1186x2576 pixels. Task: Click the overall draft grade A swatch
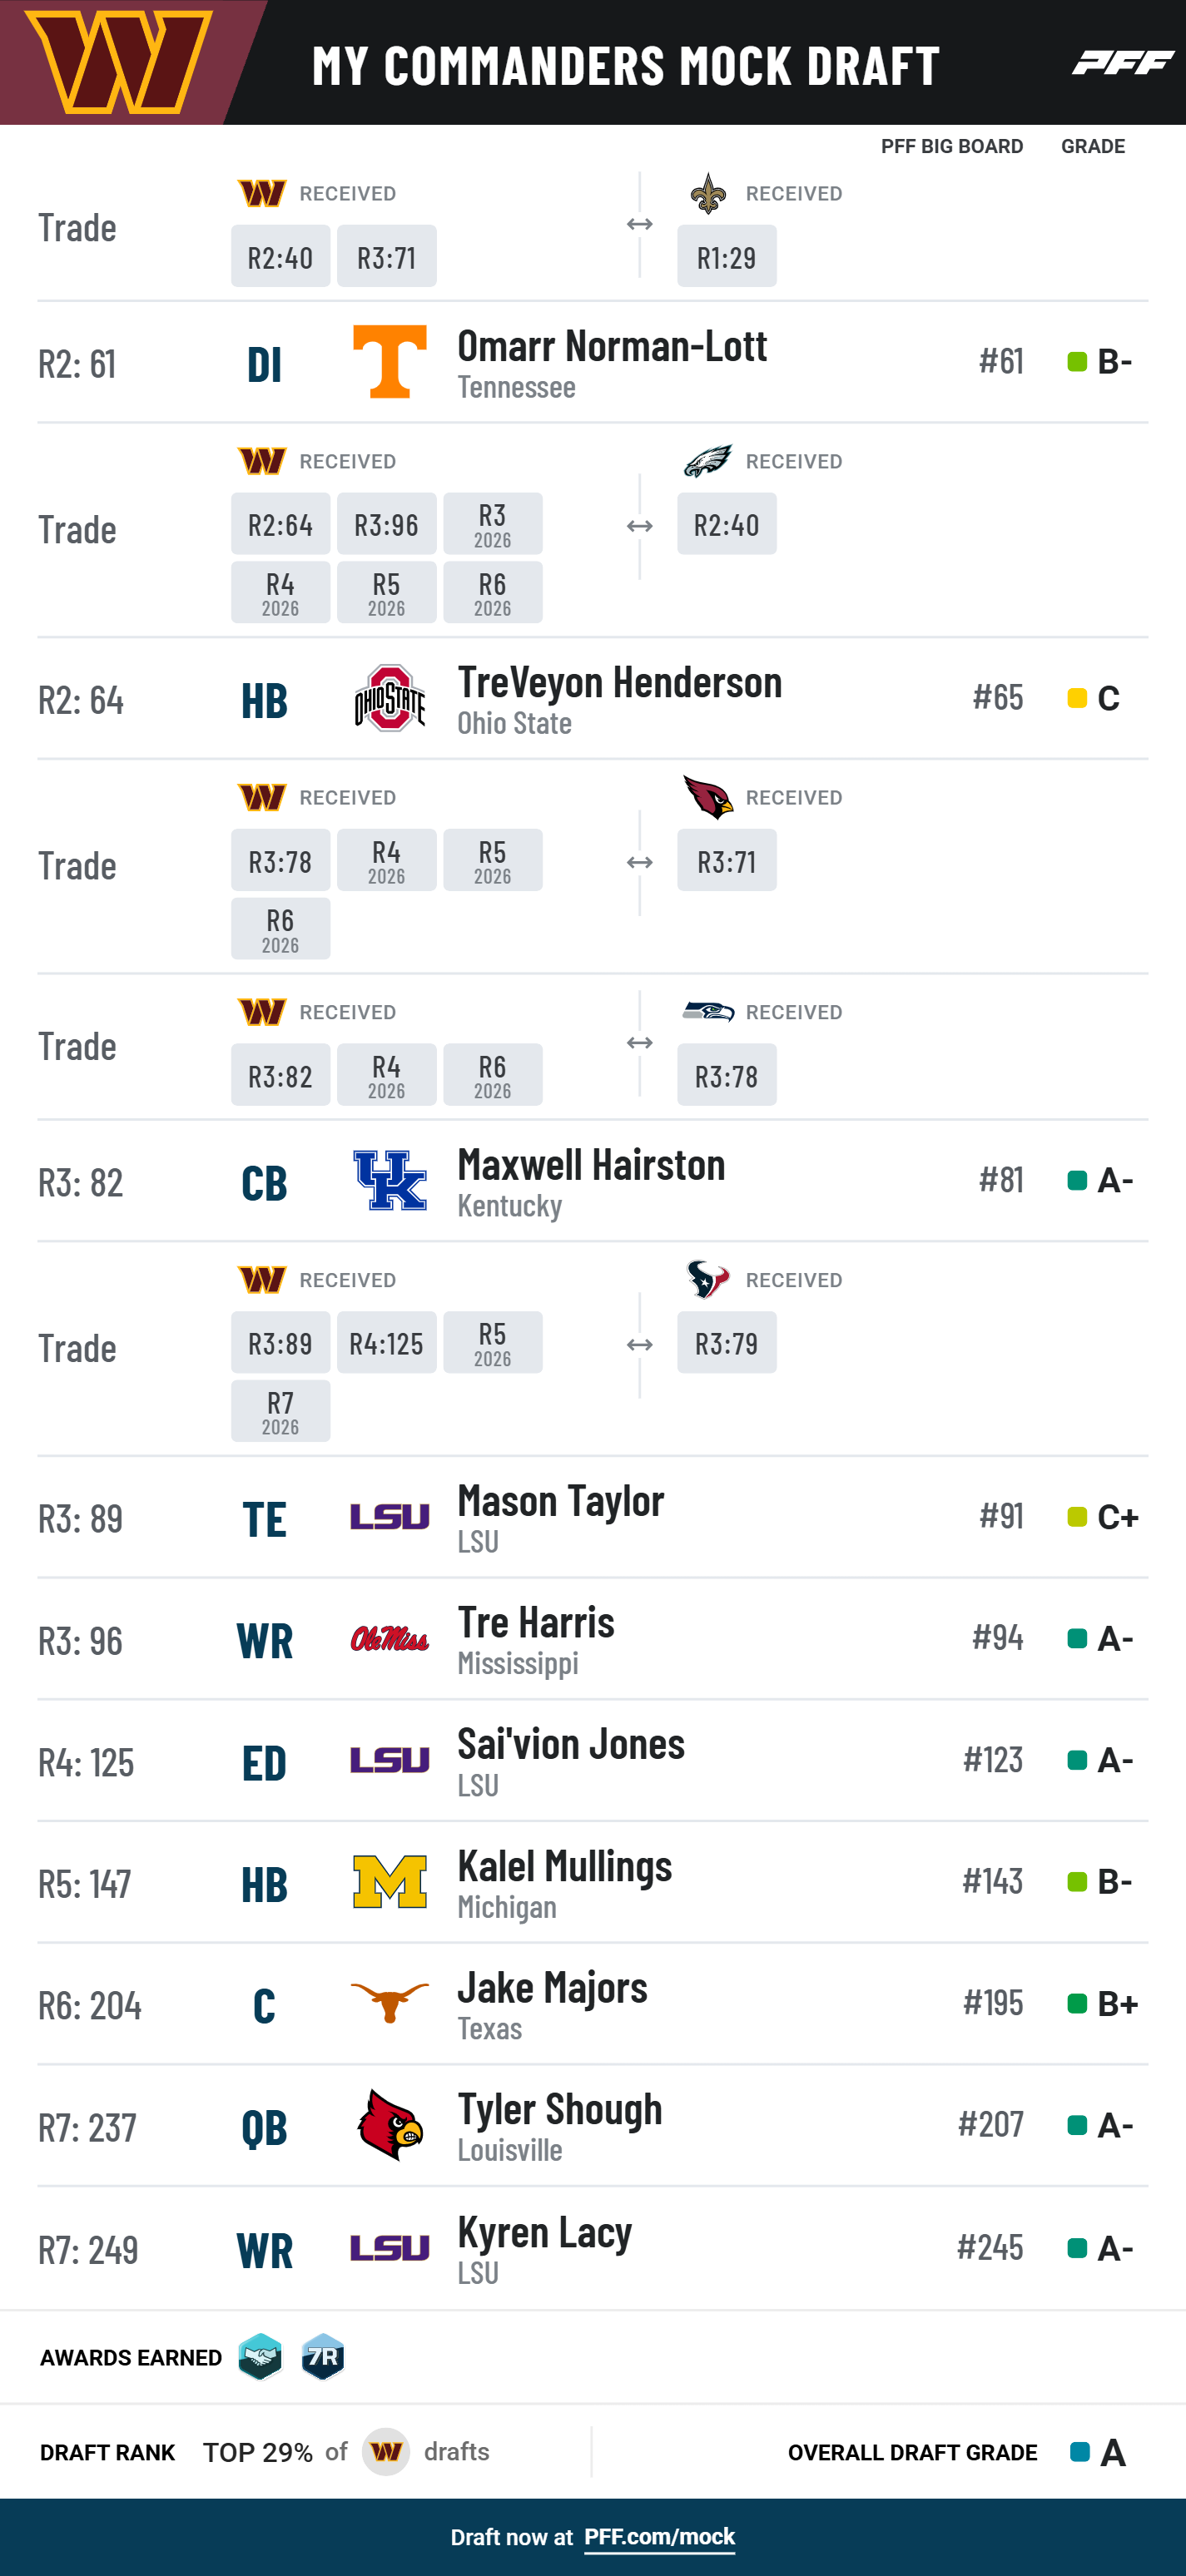pos(1080,2452)
